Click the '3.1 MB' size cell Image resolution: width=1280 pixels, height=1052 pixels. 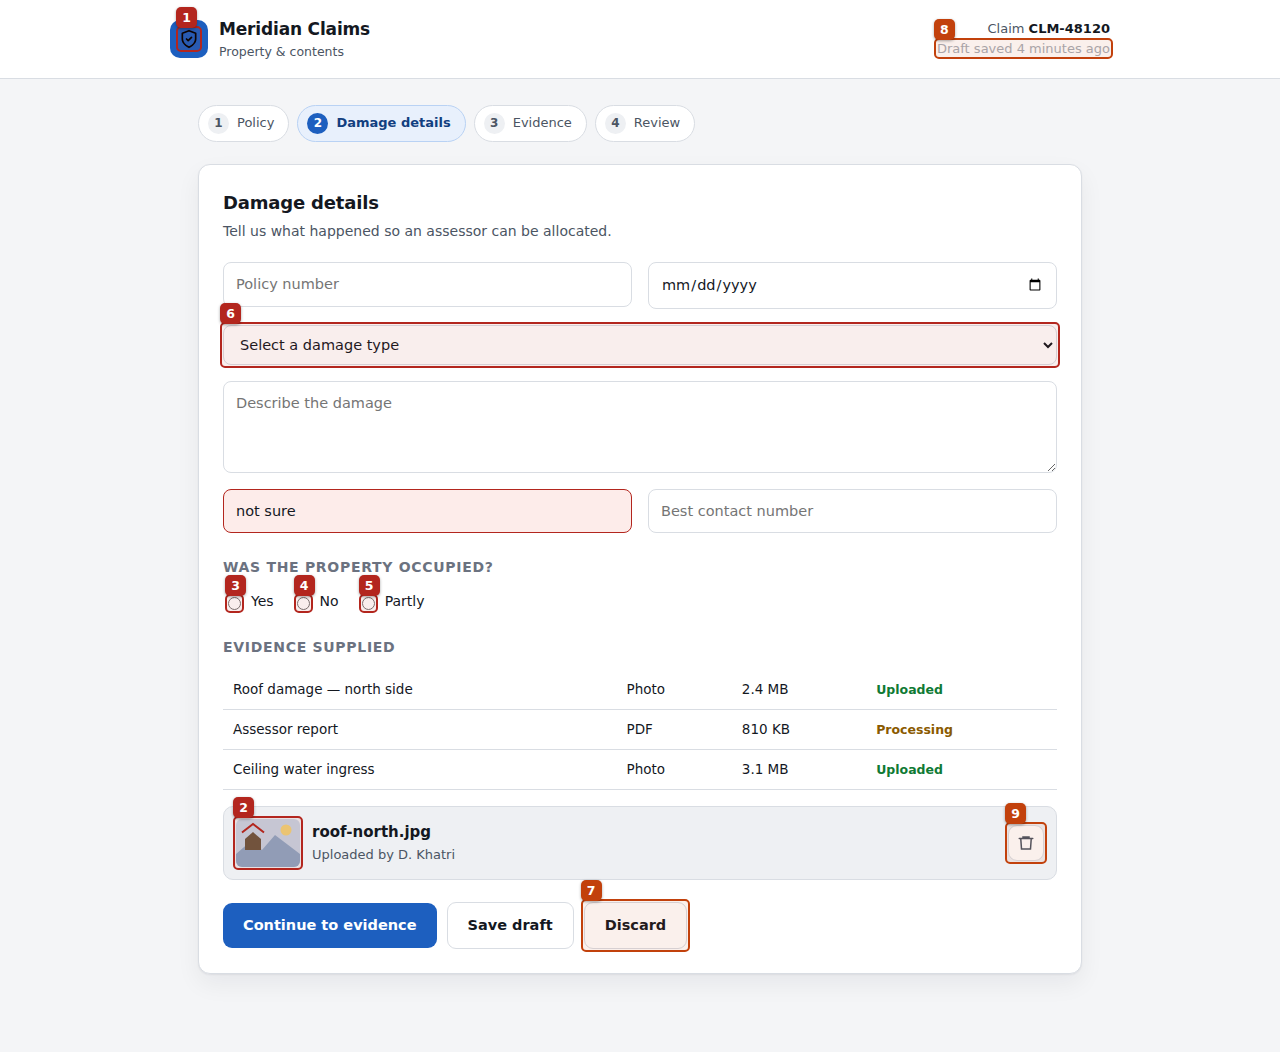[765, 769]
